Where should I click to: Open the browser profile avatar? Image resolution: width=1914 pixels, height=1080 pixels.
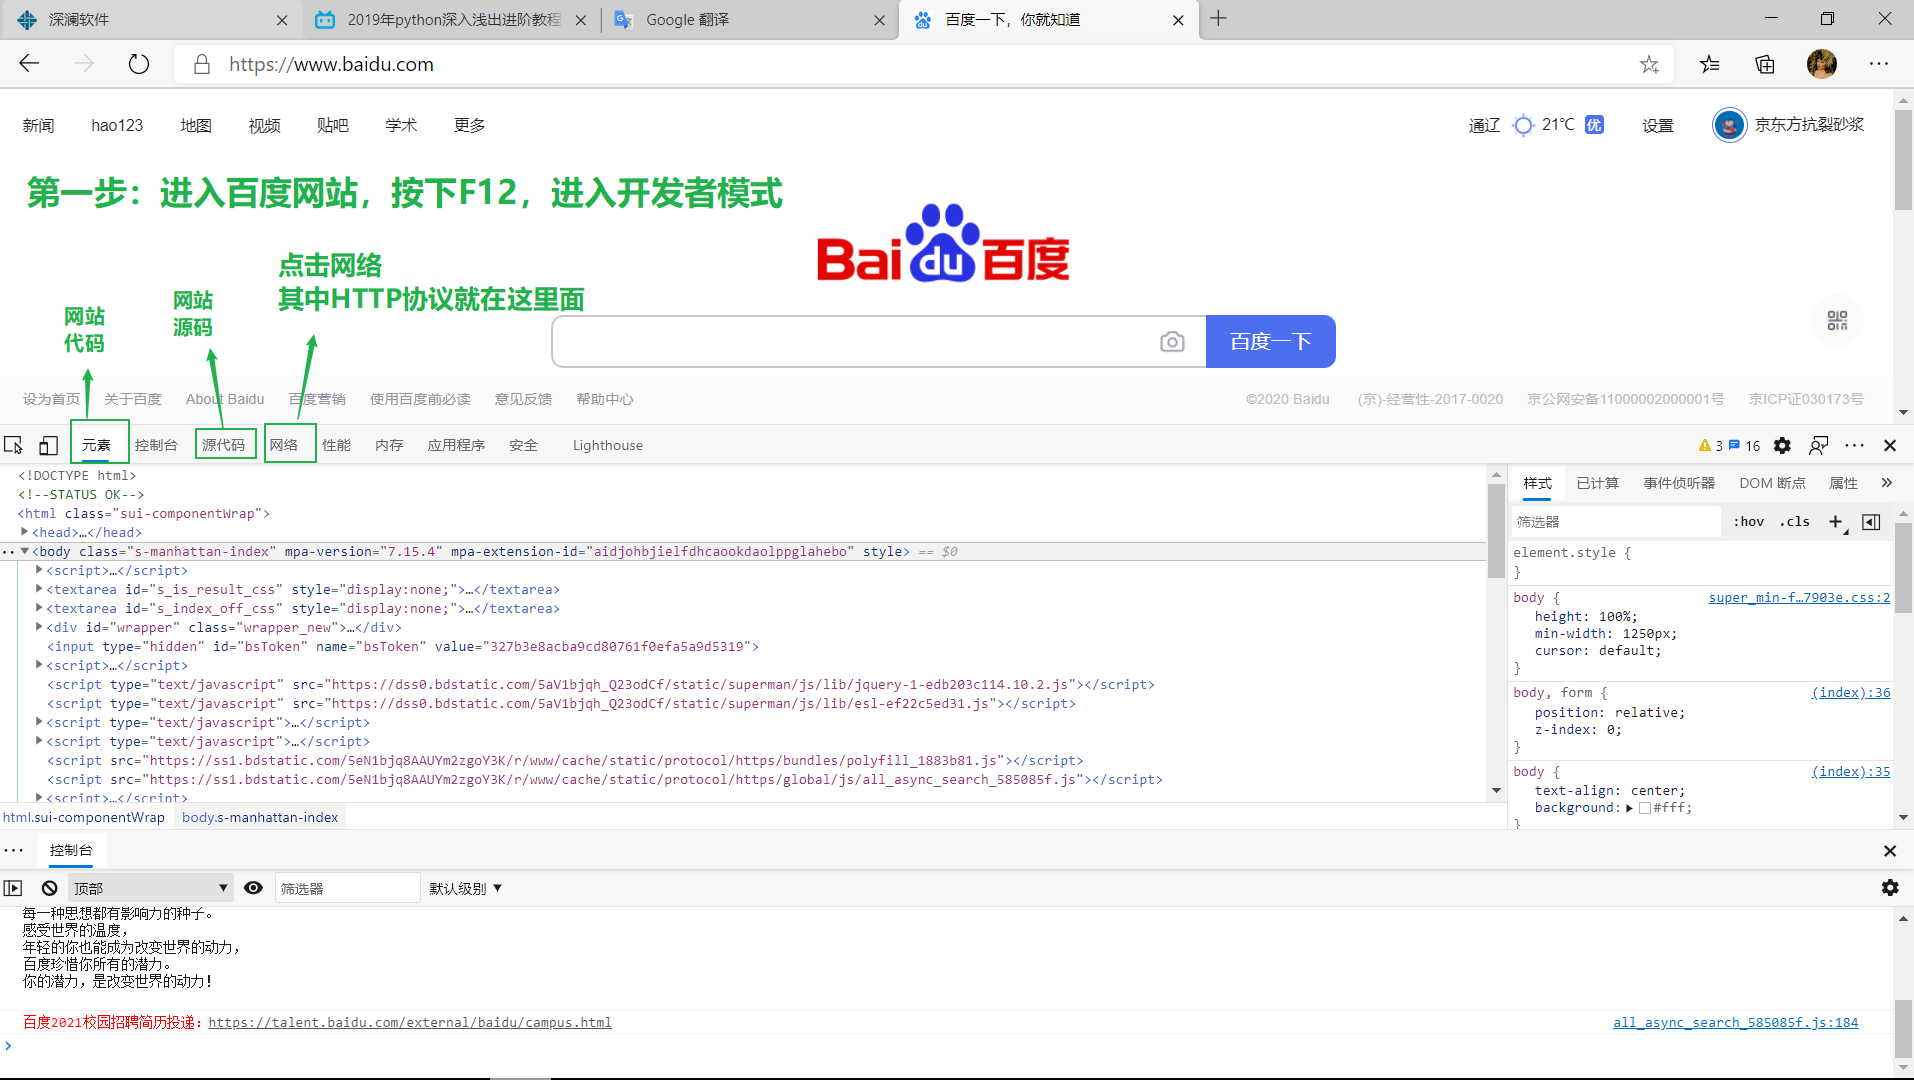[1822, 64]
